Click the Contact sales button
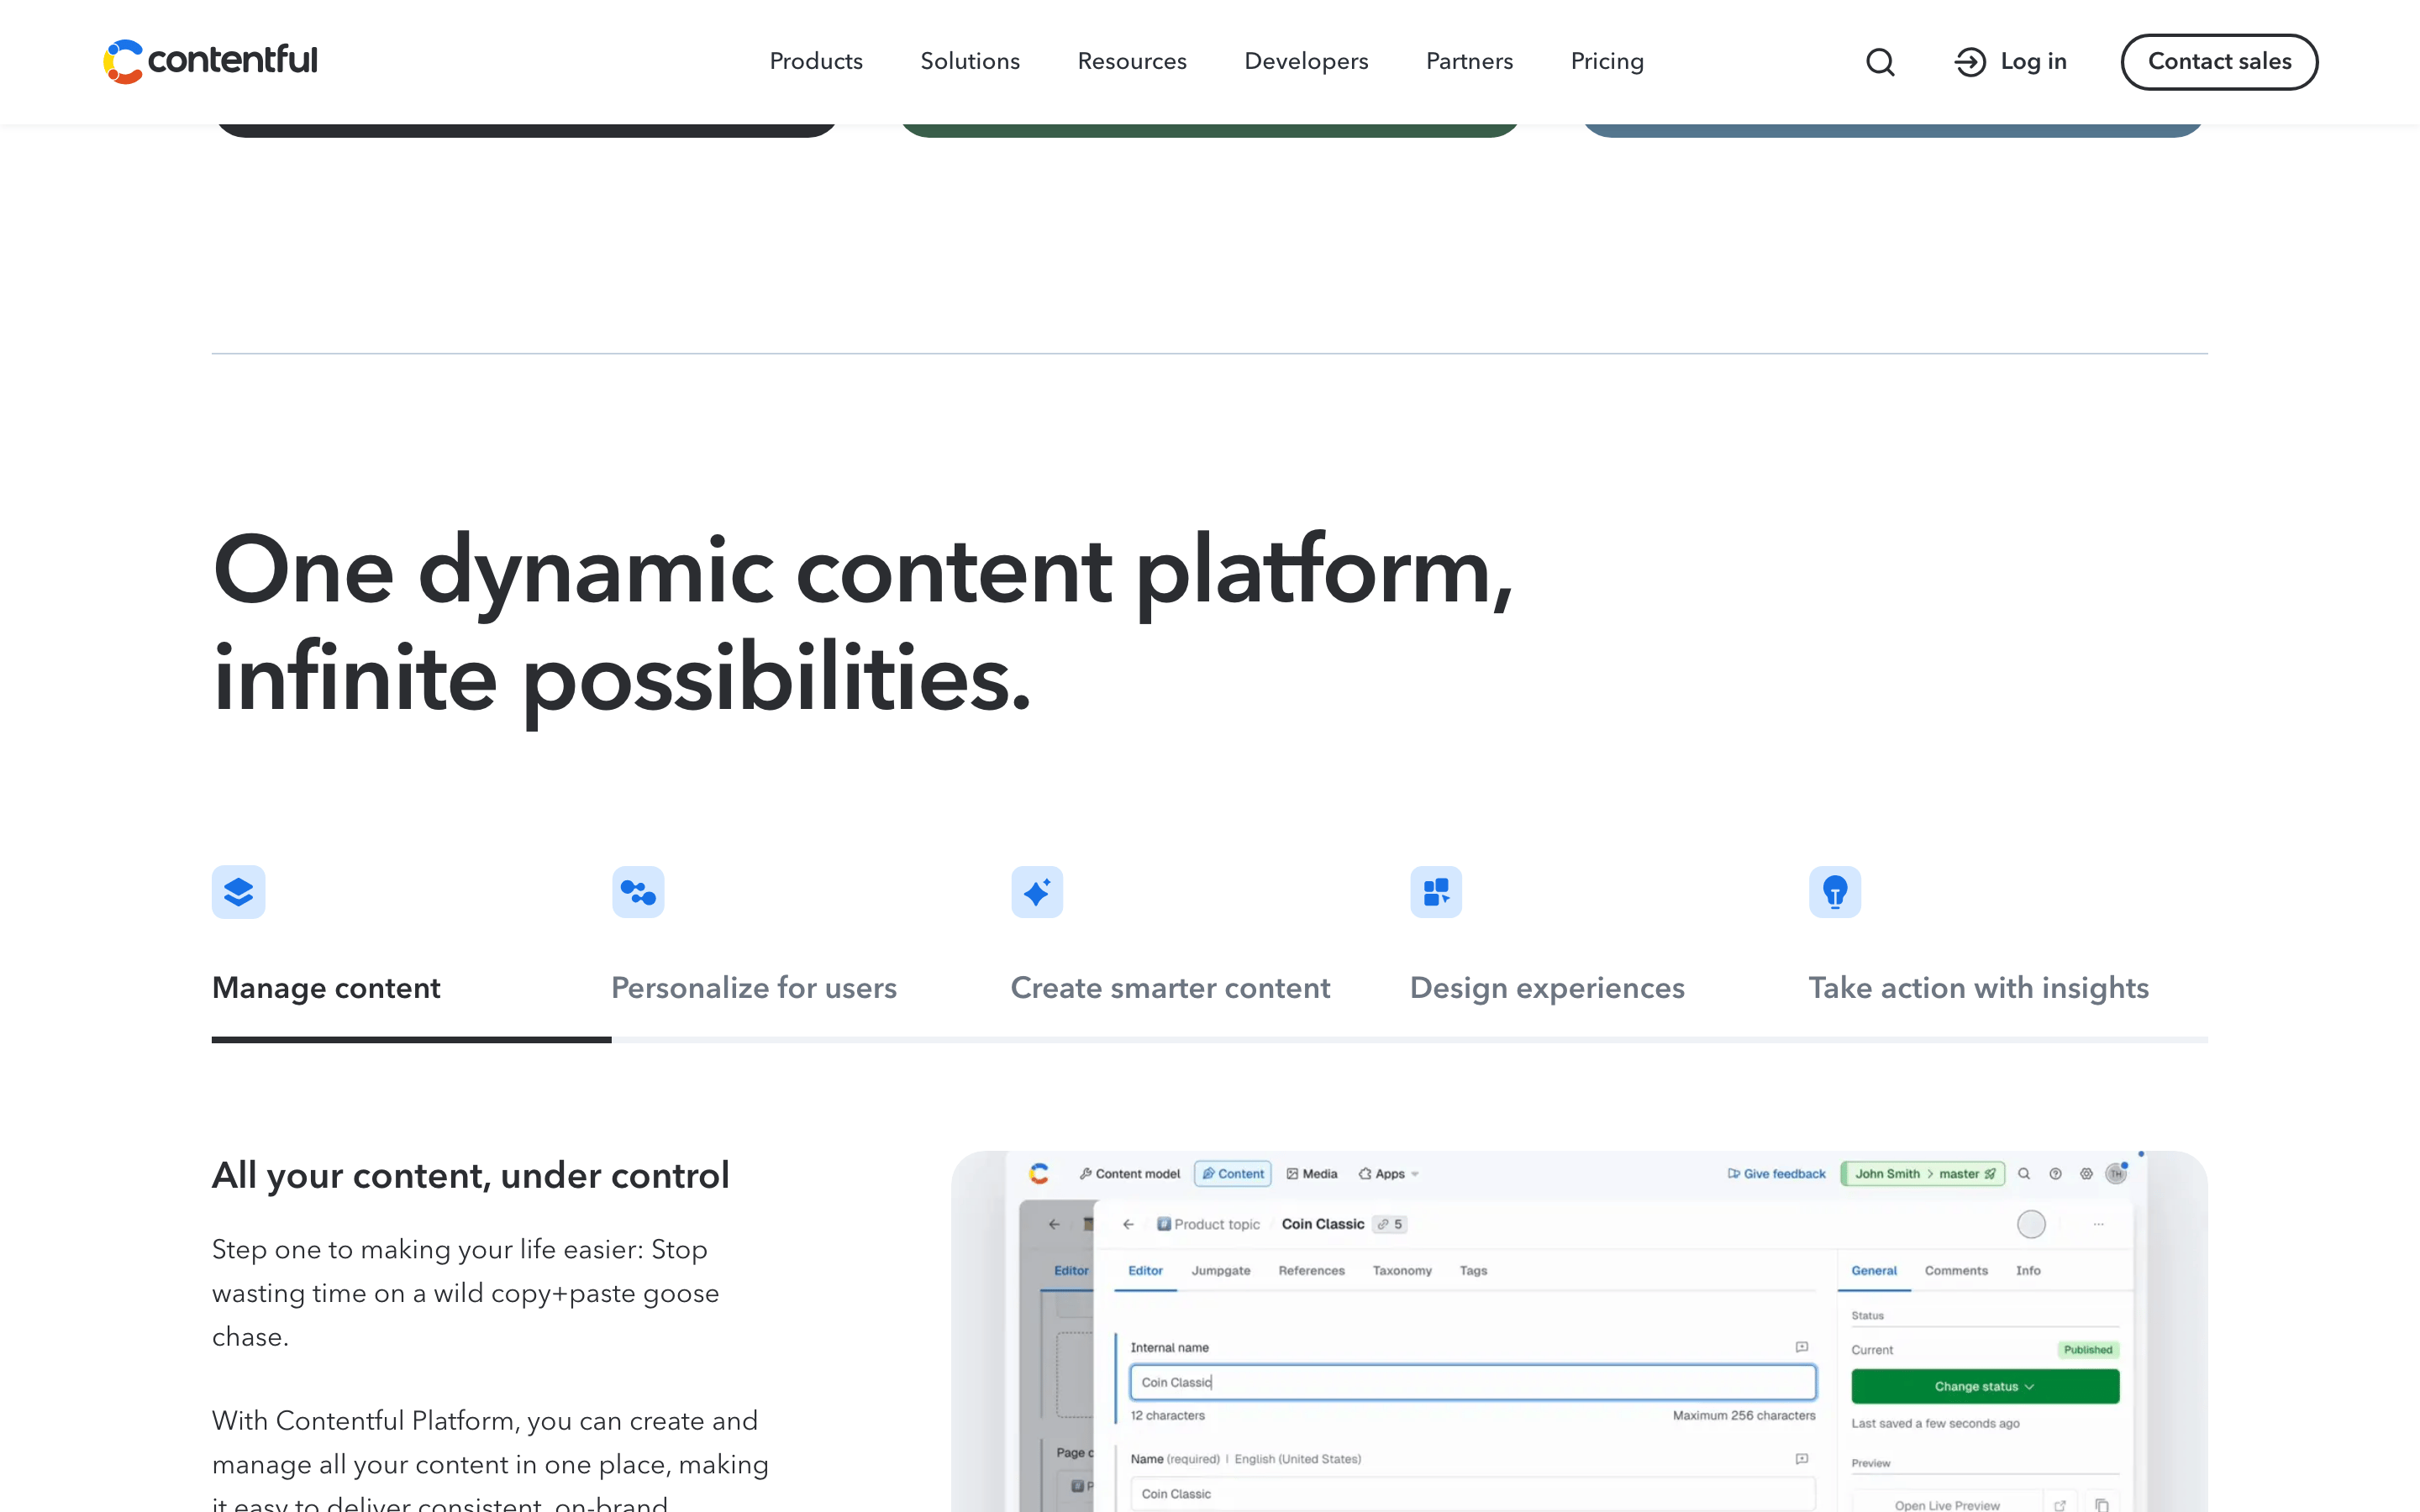This screenshot has width=2420, height=1512. click(x=2219, y=62)
